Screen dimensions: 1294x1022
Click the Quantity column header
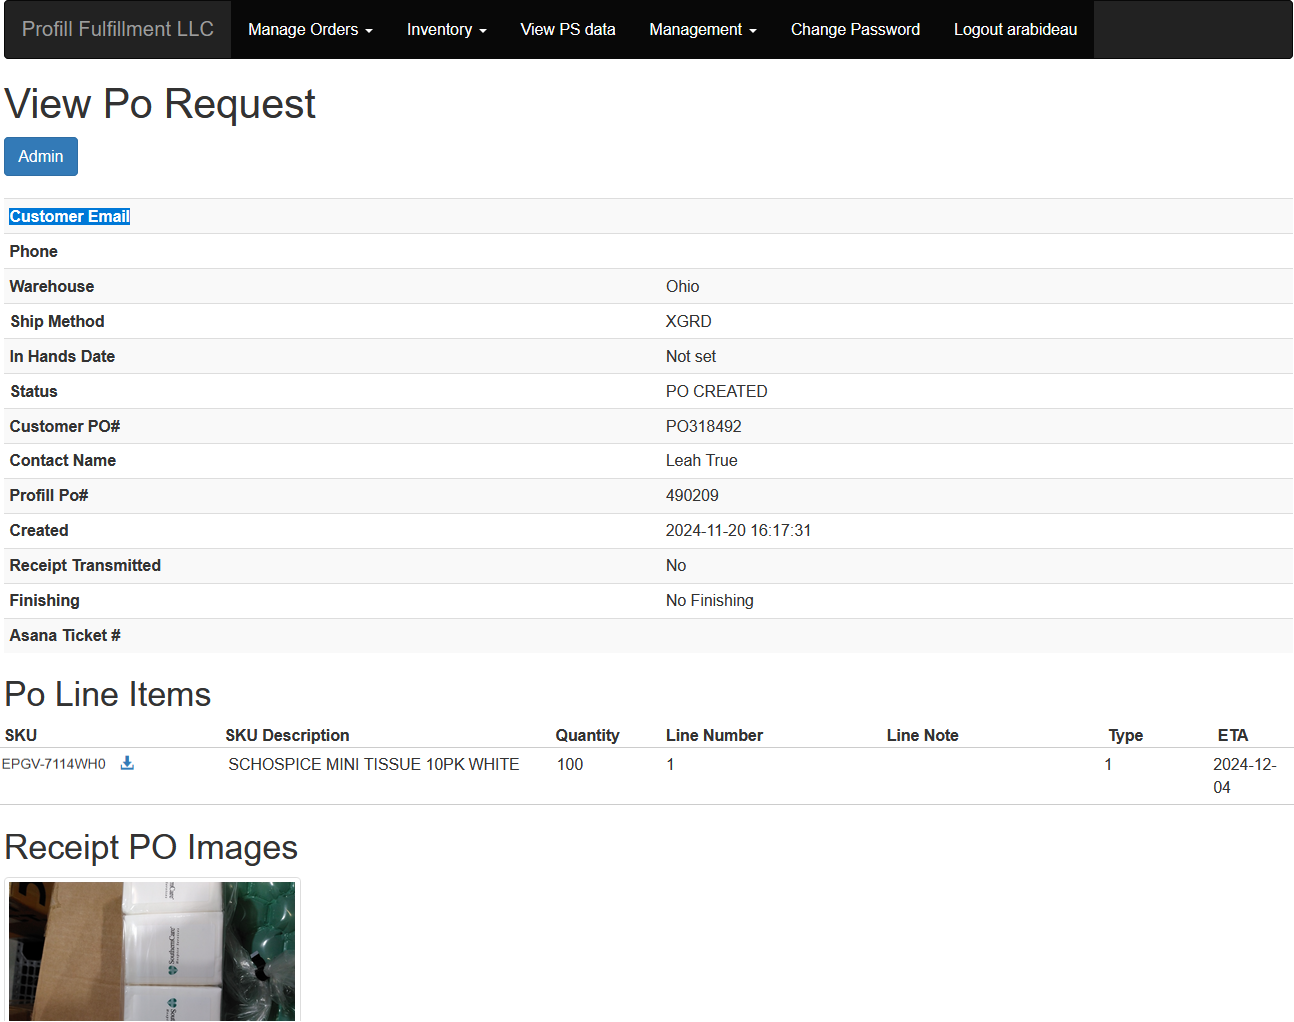(x=587, y=735)
